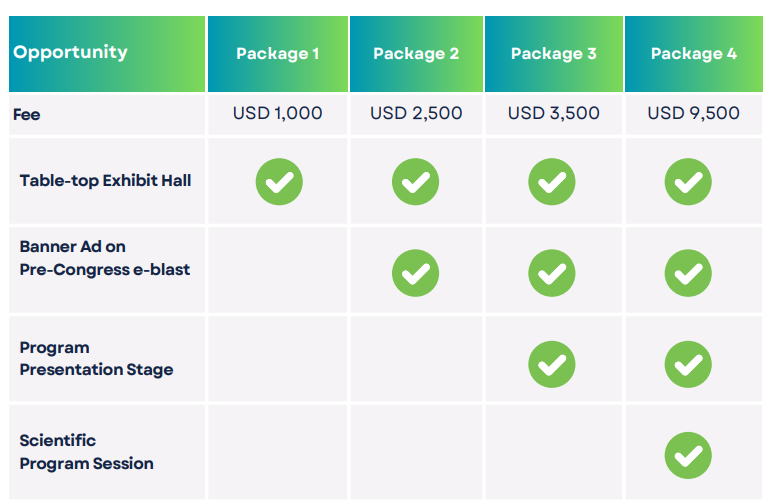
Task: Click the Banner Ad on Pre-Congress e-blast label
Action: click(104, 258)
